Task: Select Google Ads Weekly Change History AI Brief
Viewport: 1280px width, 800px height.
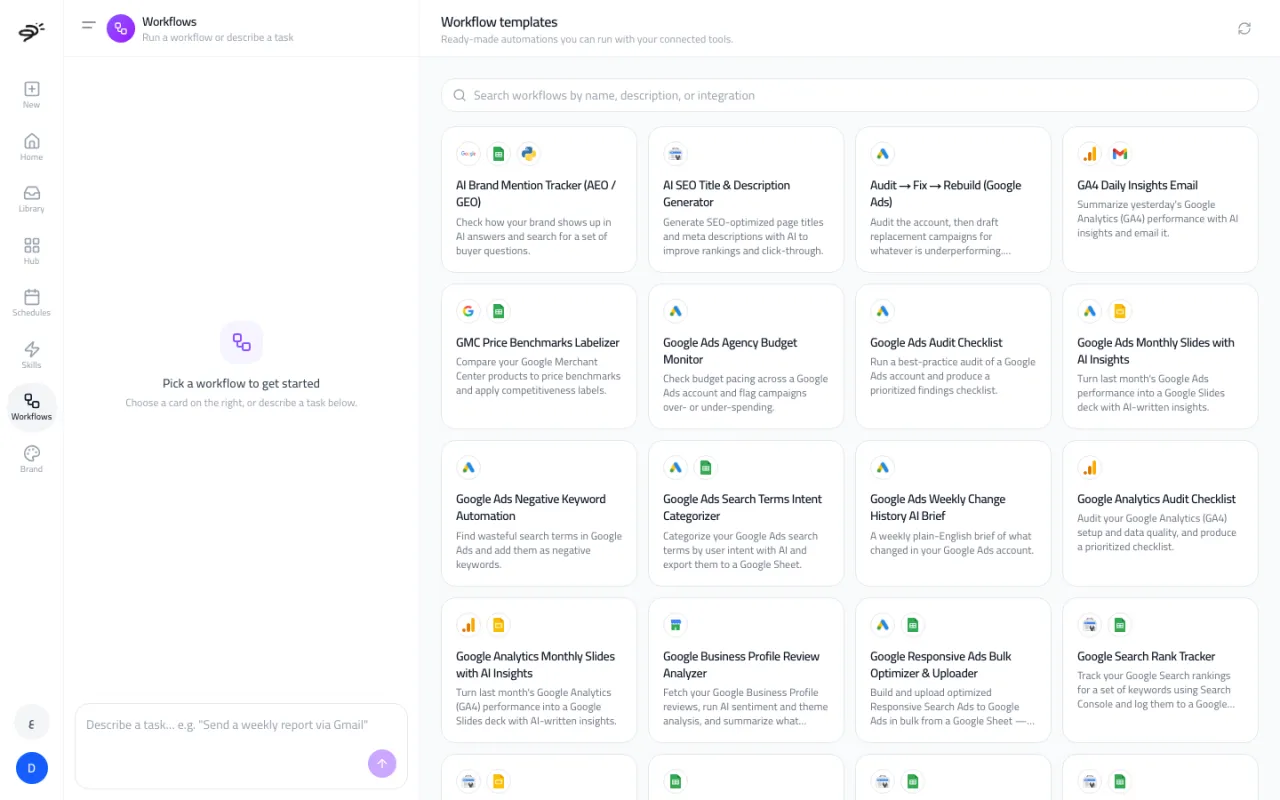Action: pyautogui.click(x=953, y=513)
